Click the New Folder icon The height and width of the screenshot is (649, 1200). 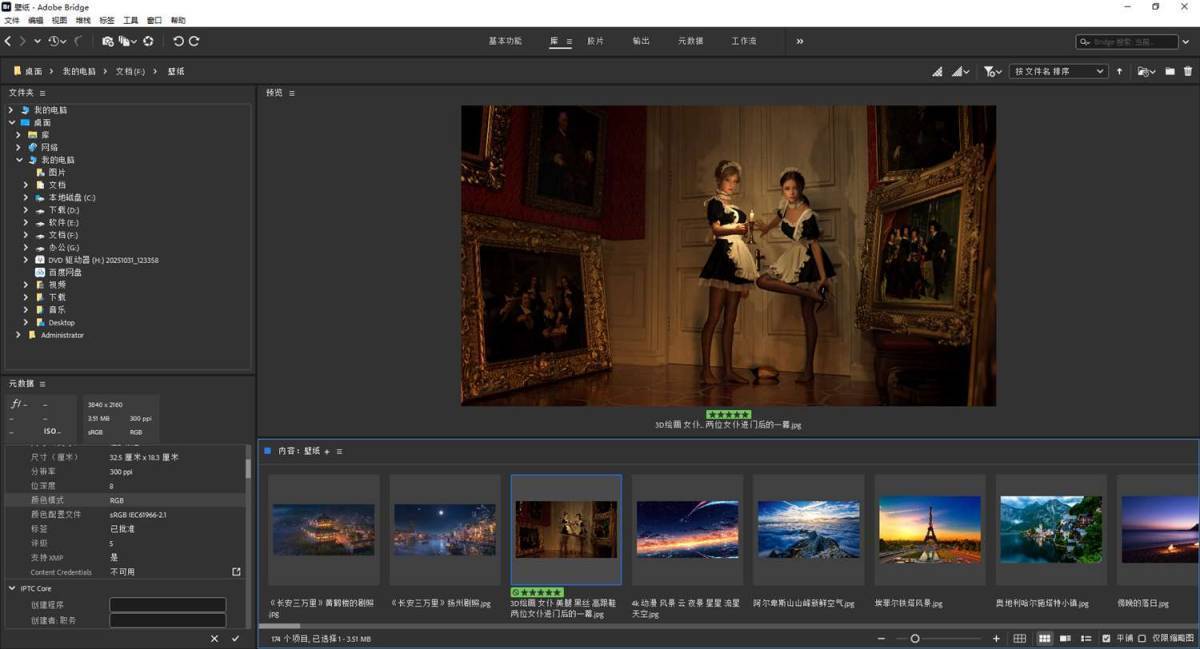pyautogui.click(x=1169, y=71)
